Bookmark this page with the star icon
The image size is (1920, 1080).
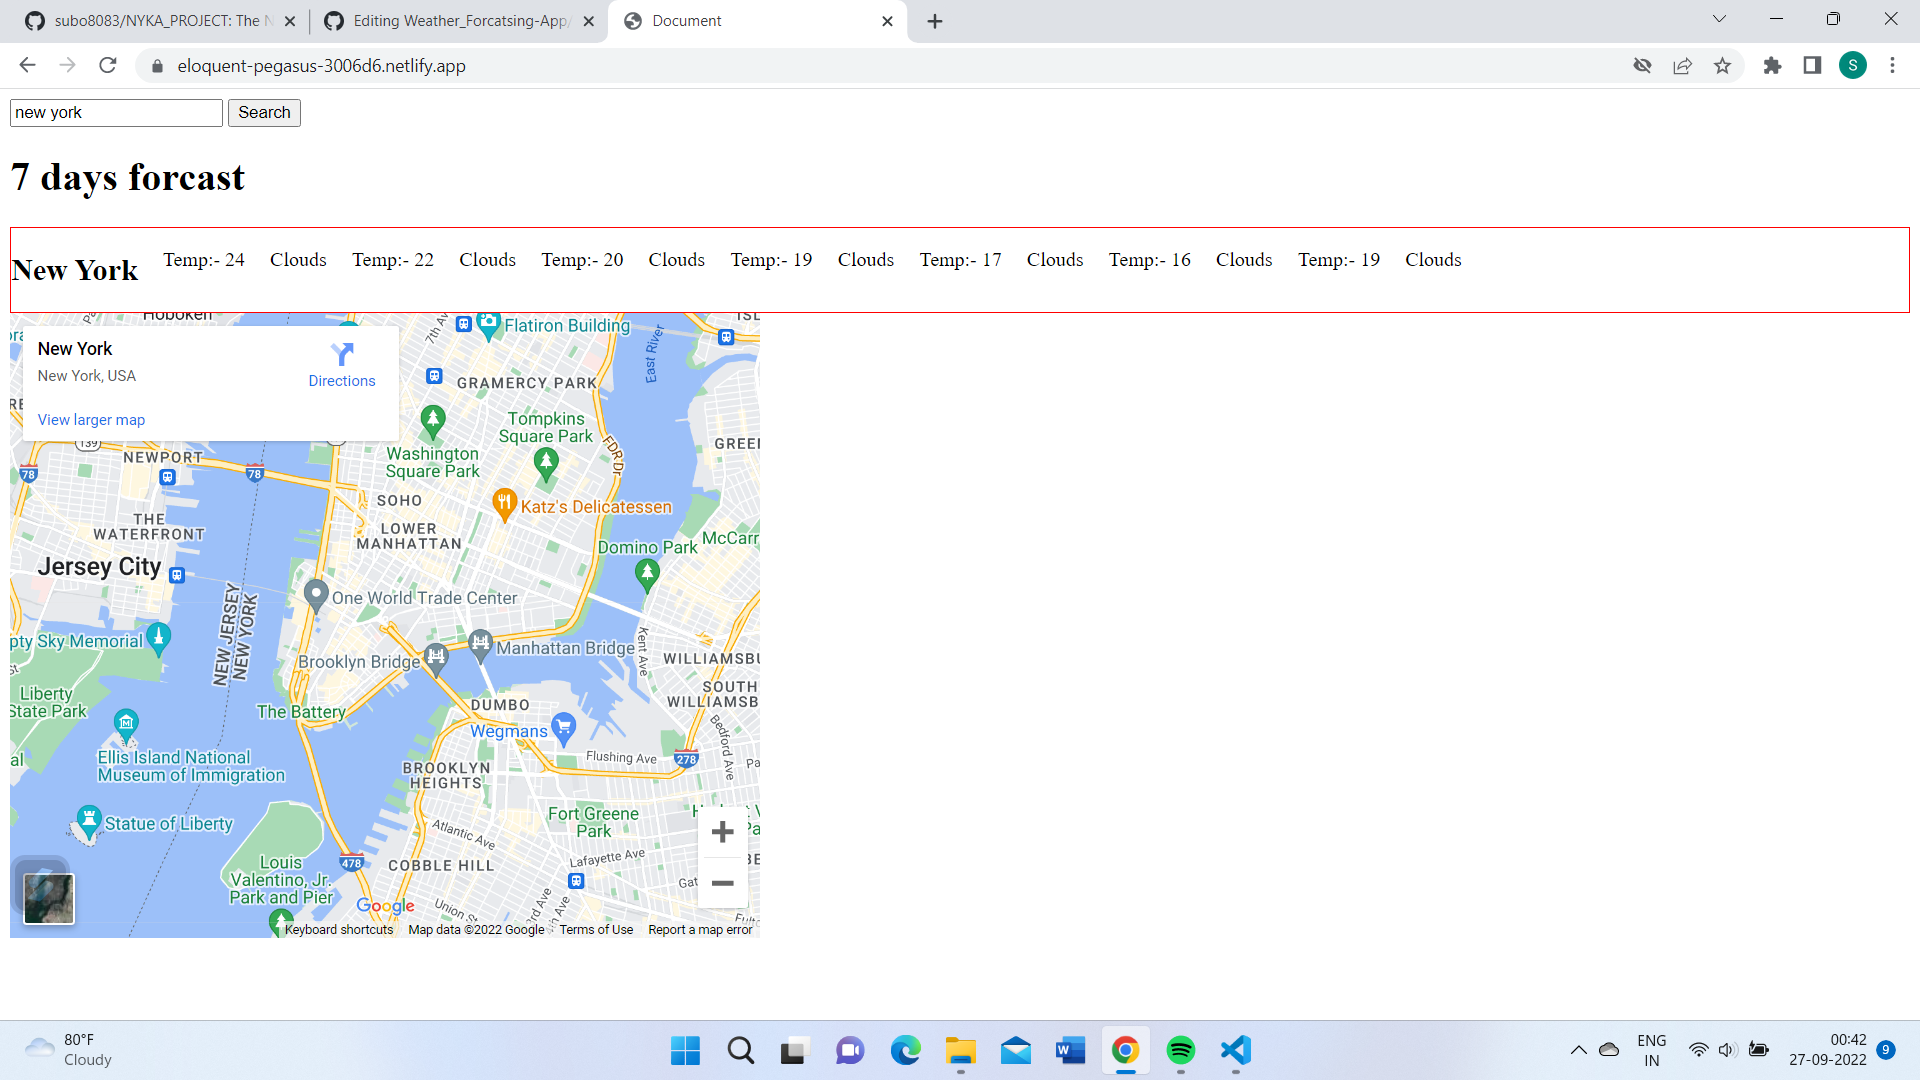tap(1723, 65)
